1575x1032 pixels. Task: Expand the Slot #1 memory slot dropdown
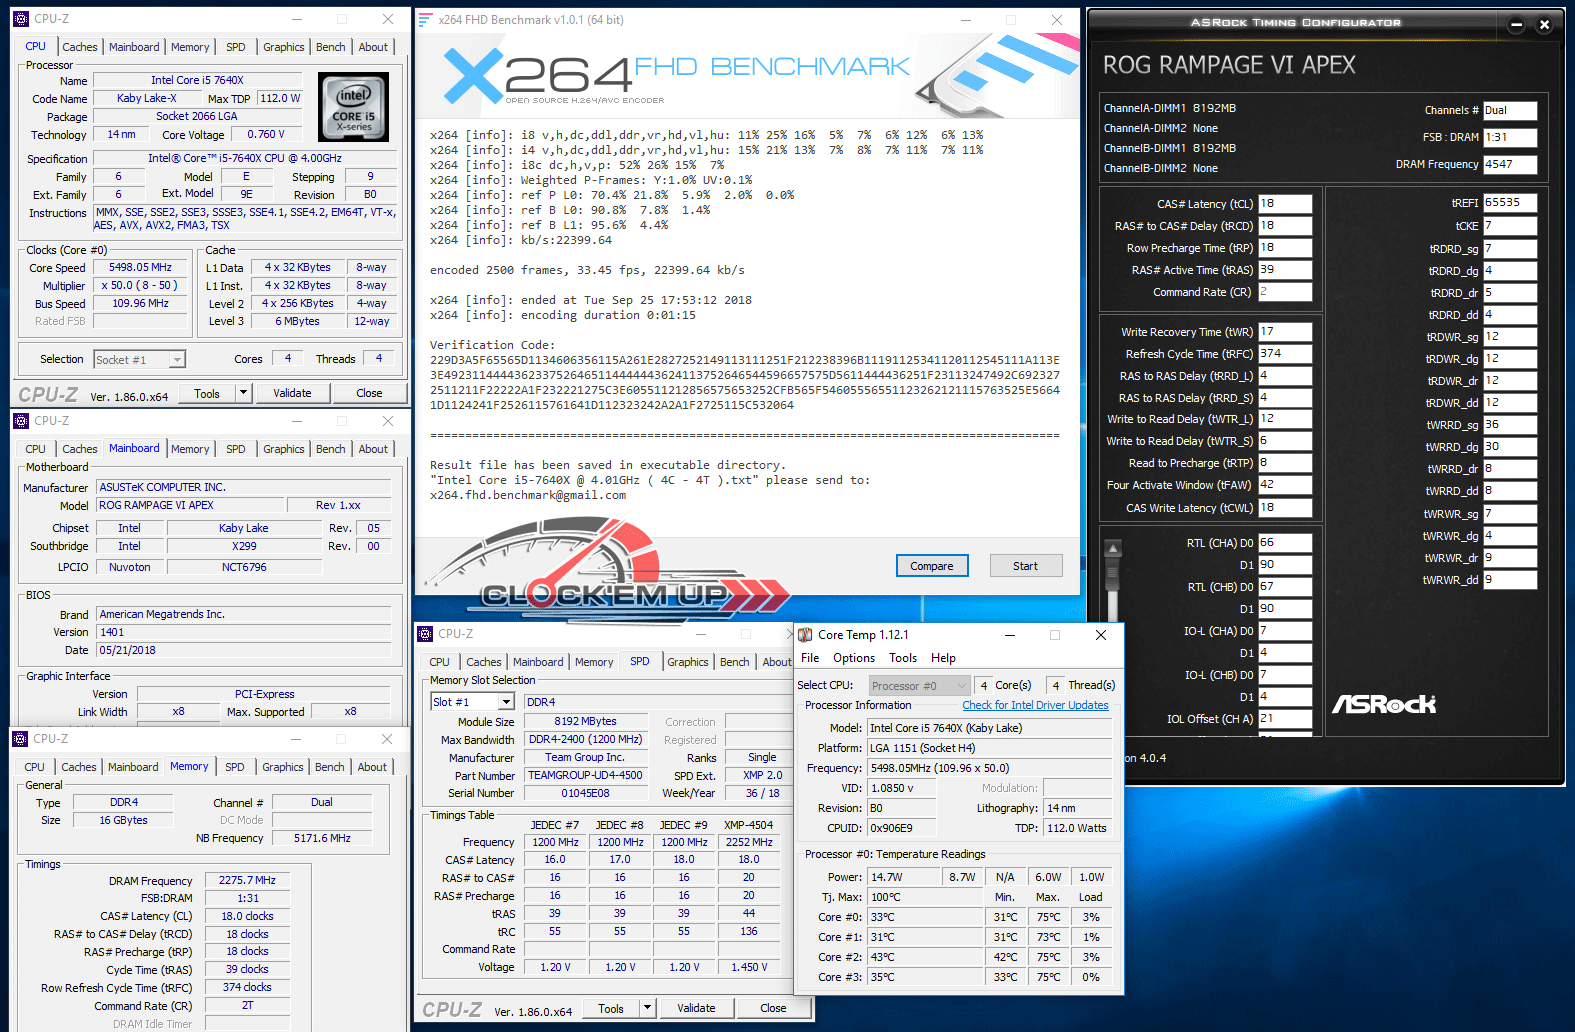point(506,702)
